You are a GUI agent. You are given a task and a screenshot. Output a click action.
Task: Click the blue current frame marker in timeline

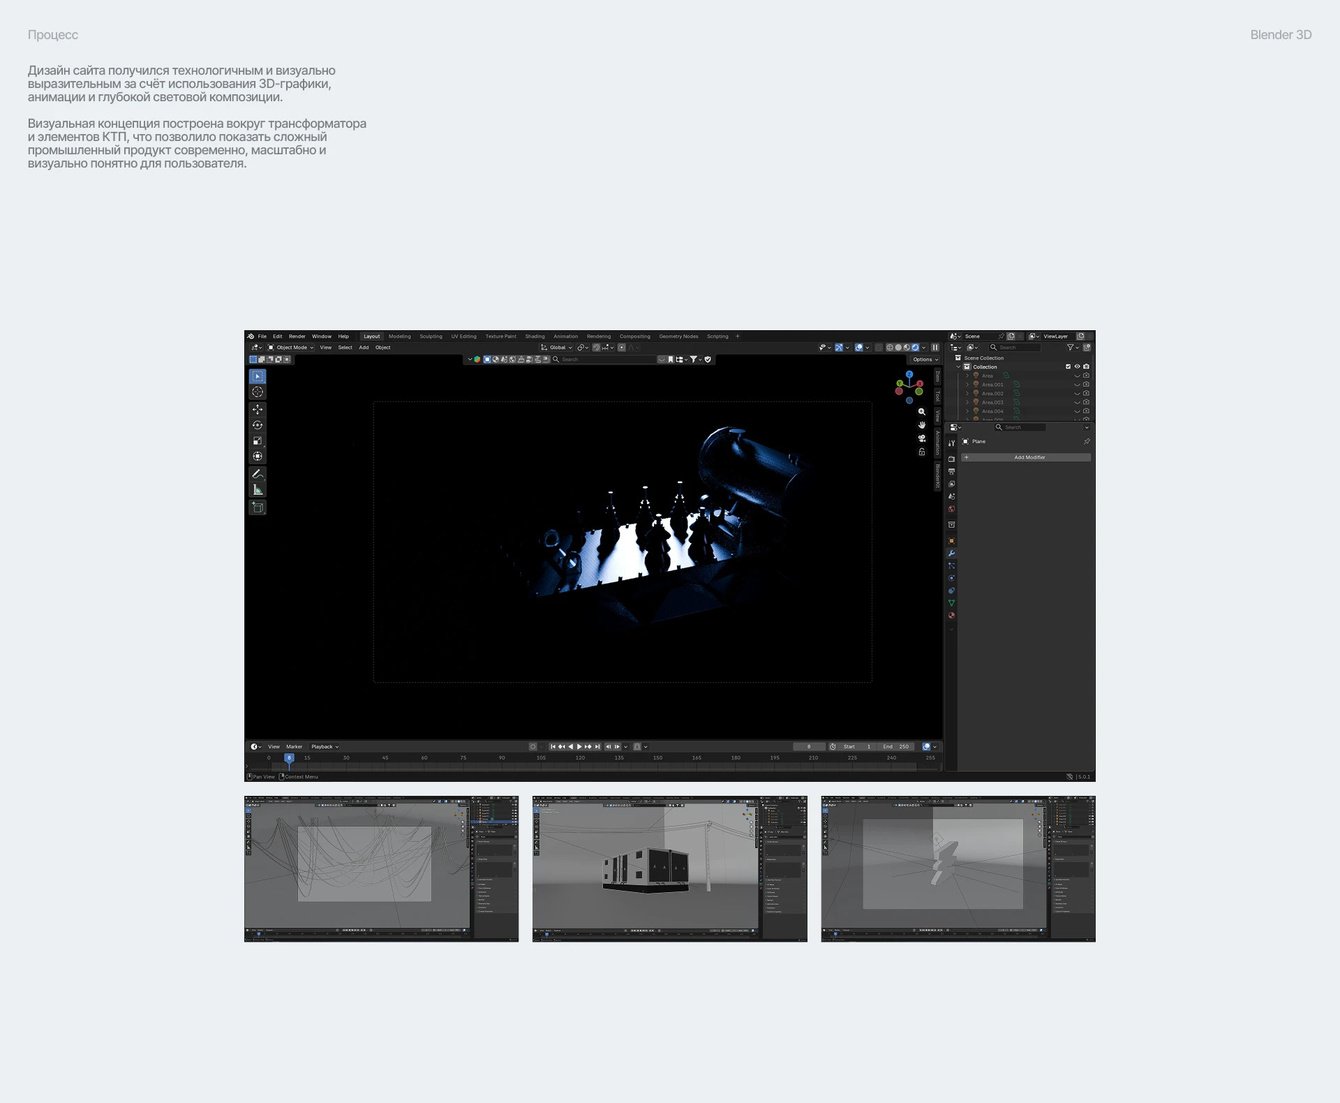[x=289, y=758]
